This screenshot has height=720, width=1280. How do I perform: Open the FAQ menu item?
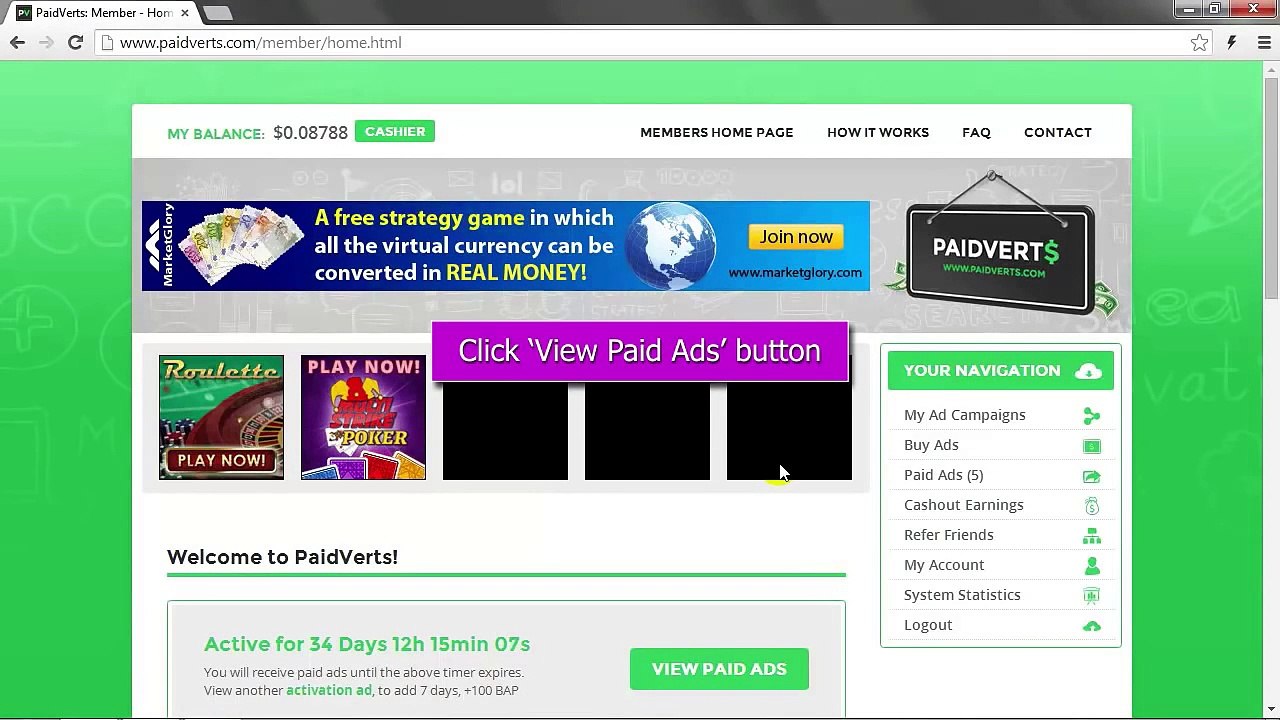(976, 132)
